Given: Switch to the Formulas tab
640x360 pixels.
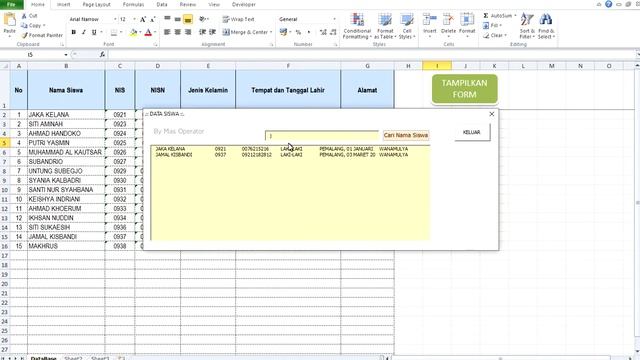Looking at the screenshot, I should 133,4.
